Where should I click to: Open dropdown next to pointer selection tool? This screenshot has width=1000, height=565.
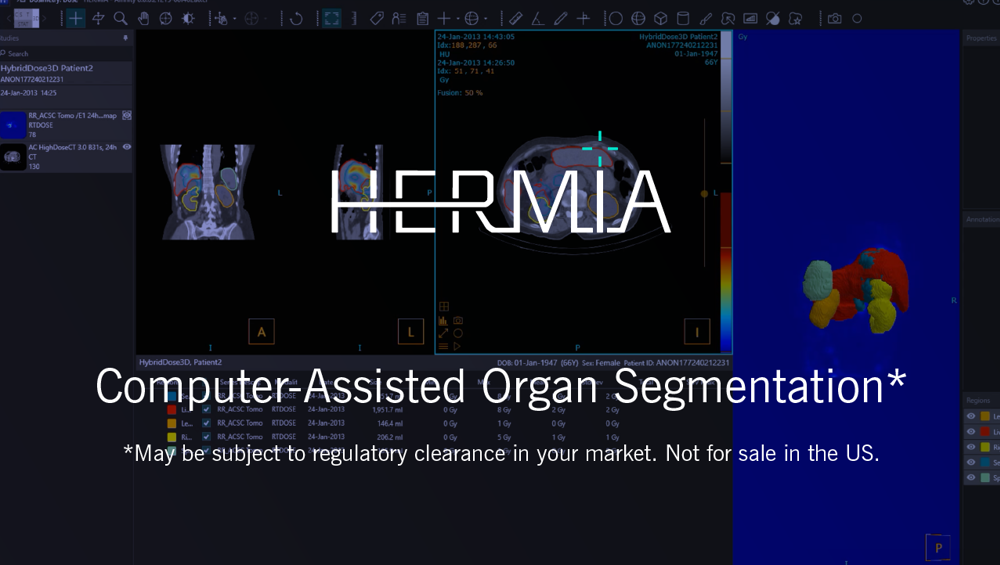click(x=233, y=19)
